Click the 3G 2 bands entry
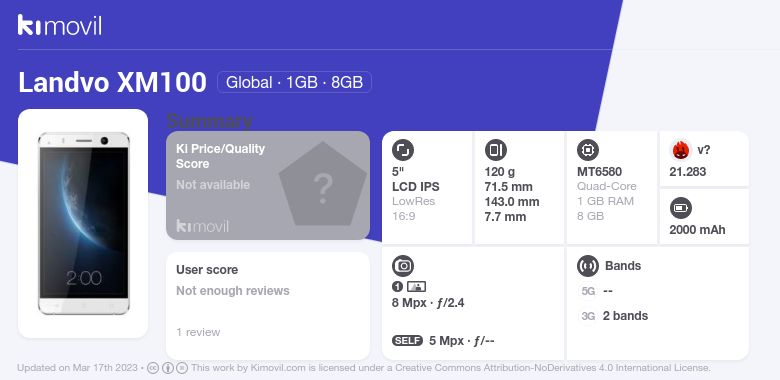The height and width of the screenshot is (380, 780). (614, 316)
